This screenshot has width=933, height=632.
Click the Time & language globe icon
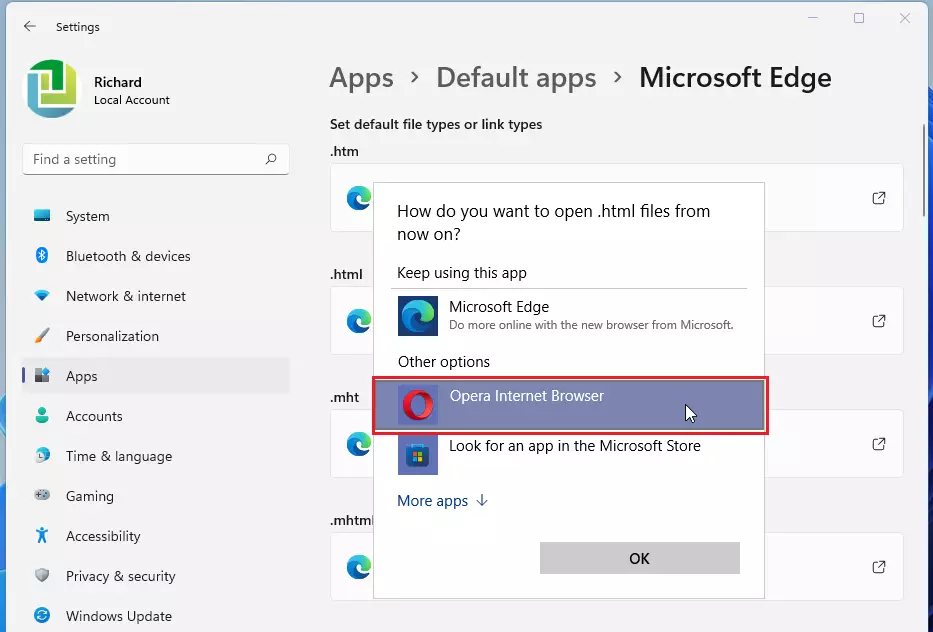click(42, 456)
